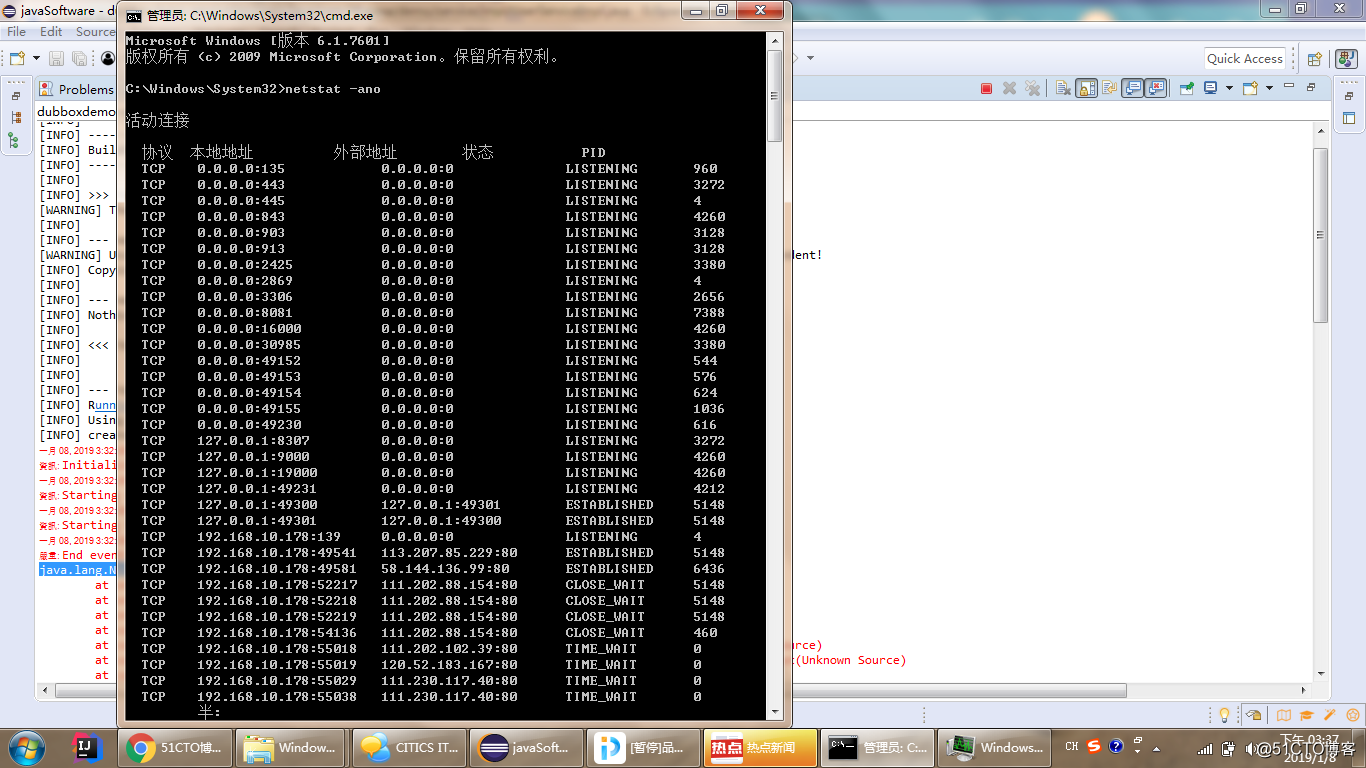
Task: Click foreign address 113.207.85.229:80
Action: 449,553
